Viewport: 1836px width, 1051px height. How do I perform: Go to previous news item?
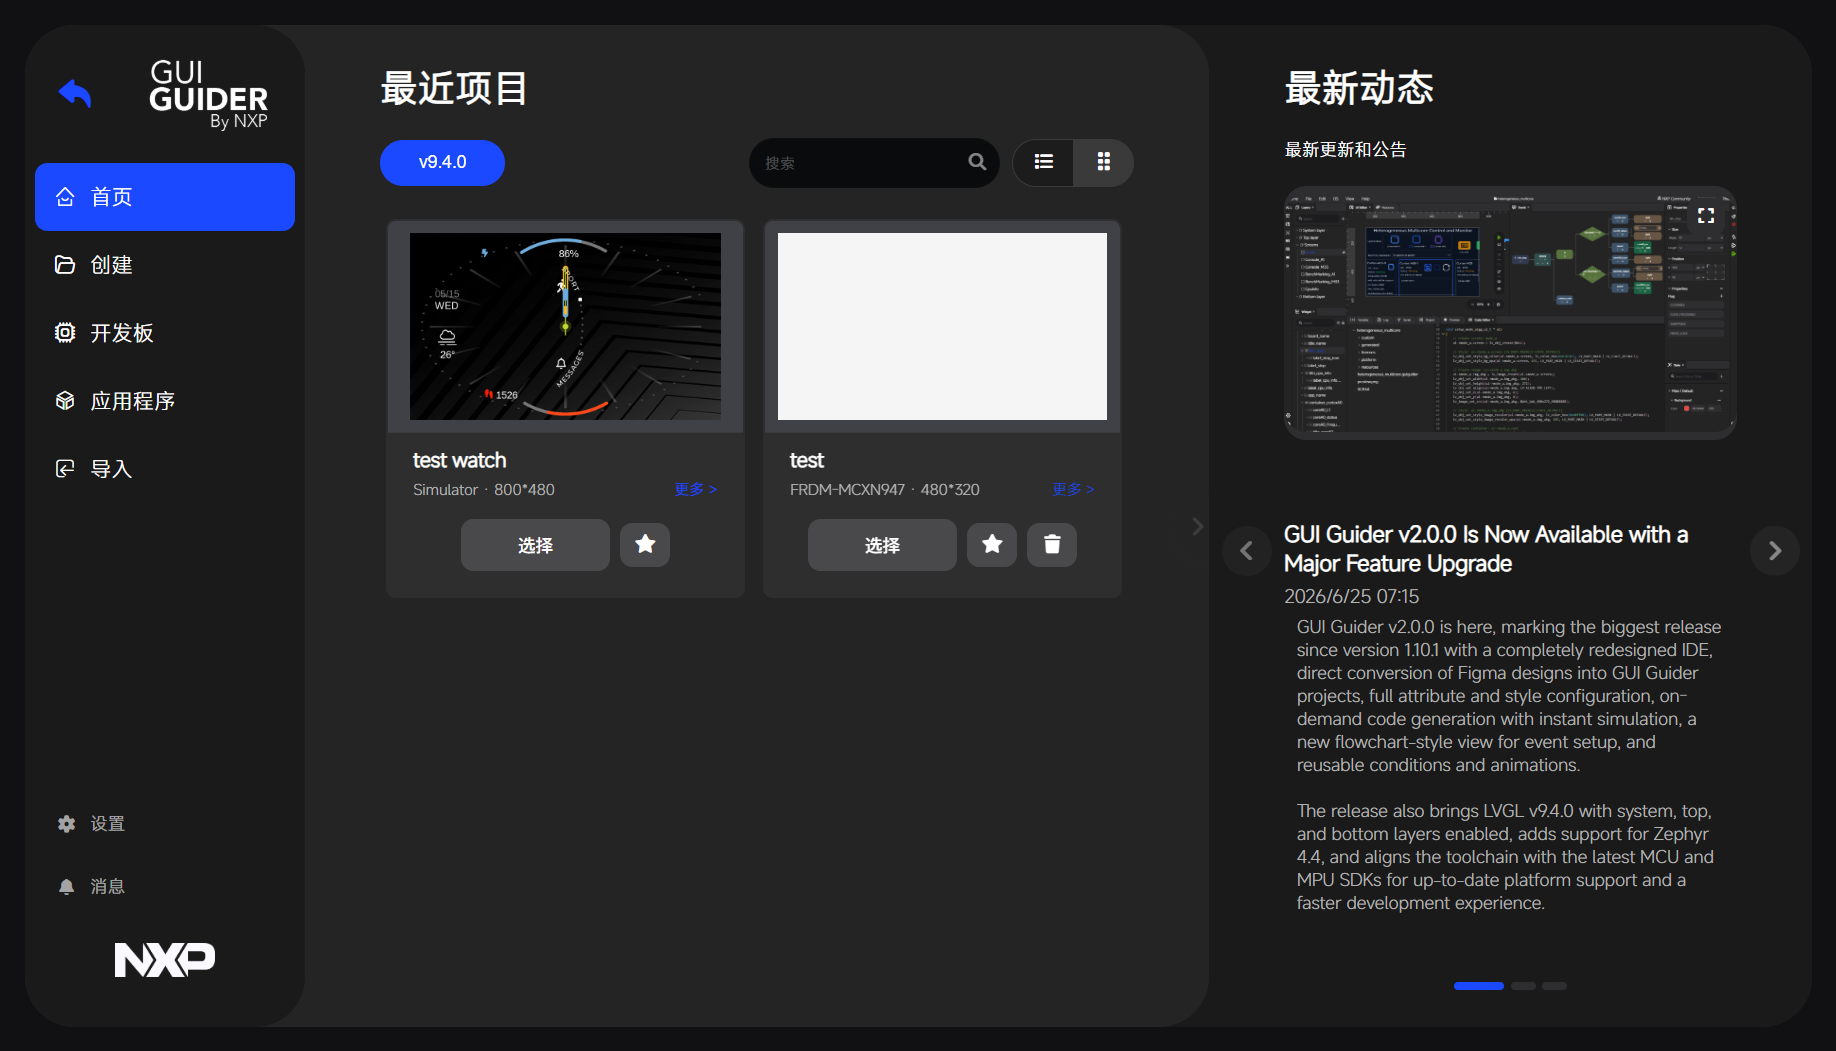point(1247,551)
